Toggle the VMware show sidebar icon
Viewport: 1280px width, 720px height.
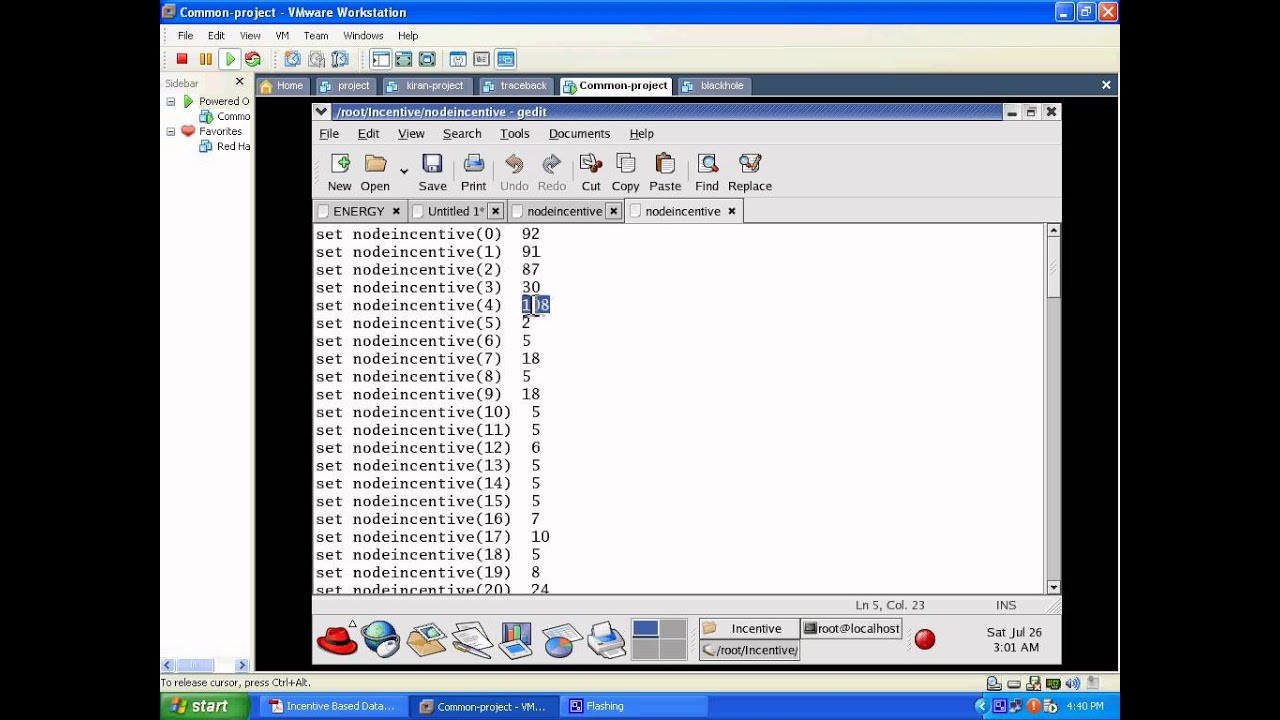coord(380,59)
